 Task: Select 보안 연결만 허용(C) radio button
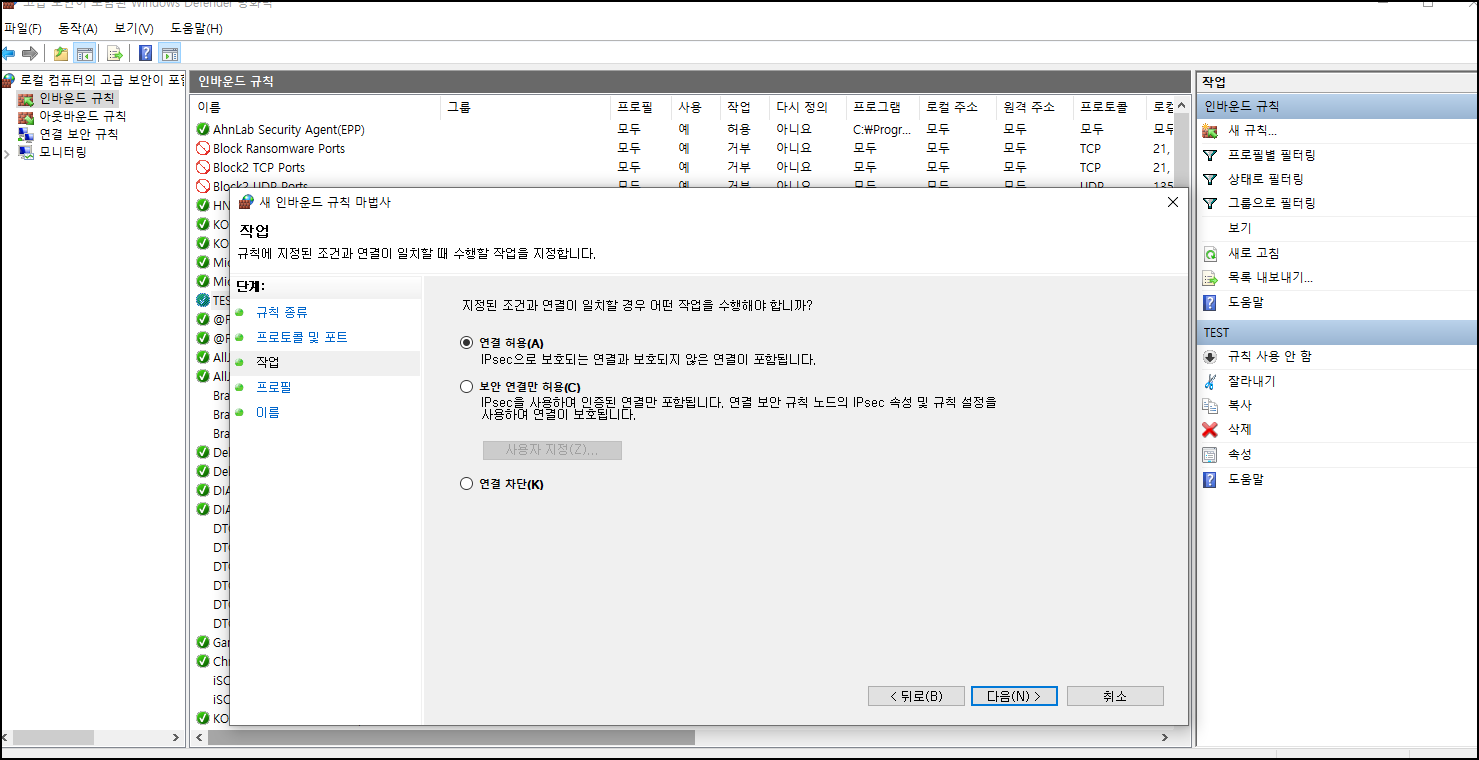[466, 387]
